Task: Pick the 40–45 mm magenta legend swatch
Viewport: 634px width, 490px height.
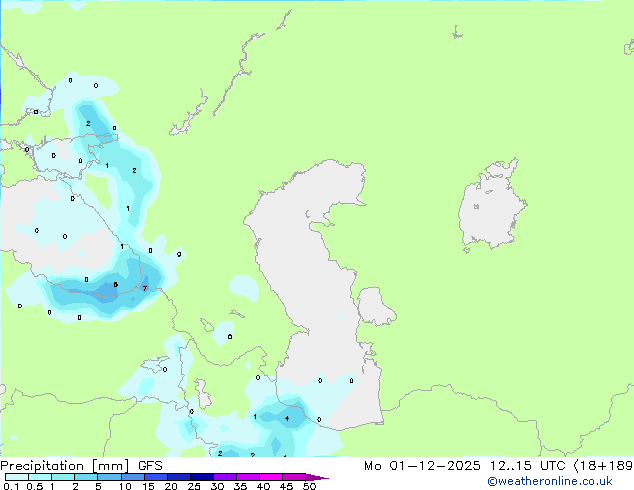Action: click(x=271, y=477)
